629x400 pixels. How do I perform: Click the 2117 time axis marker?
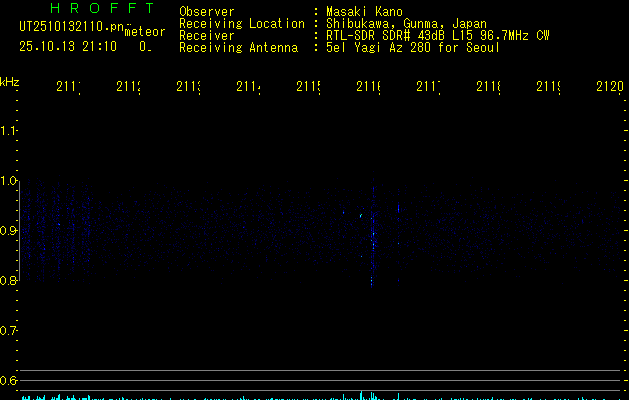click(x=428, y=87)
